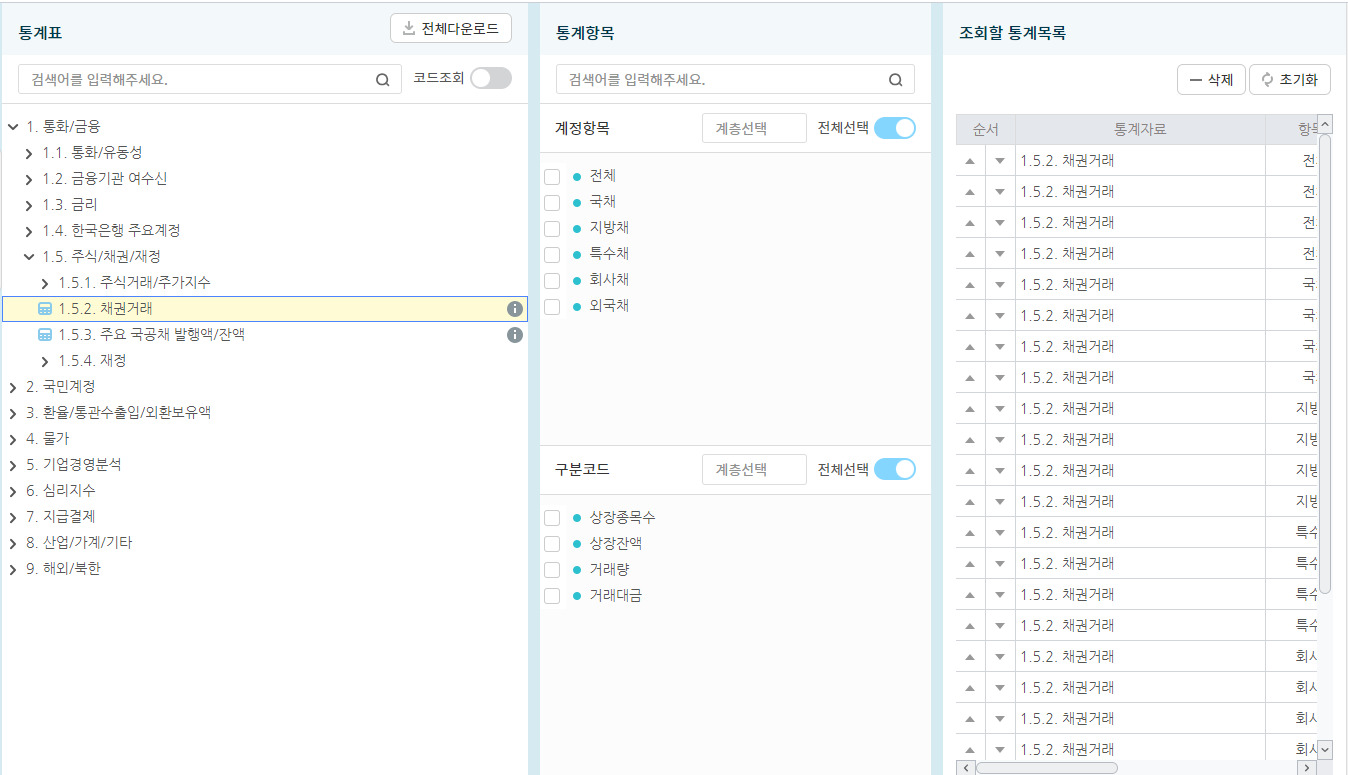The image size is (1348, 775).
Task: Click 계층선택 field in 계정항목 section
Action: (x=754, y=128)
